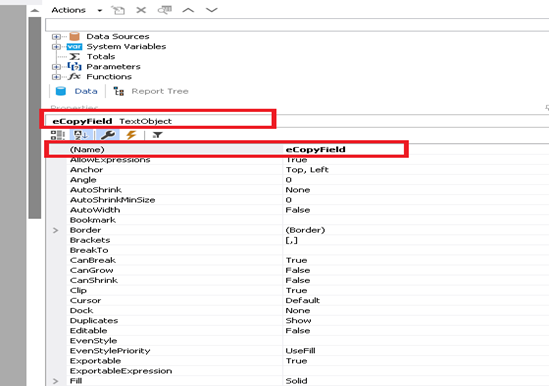Image resolution: width=554 pixels, height=386 pixels.
Task: Click the Events lightning bolt icon
Action: coord(131,135)
